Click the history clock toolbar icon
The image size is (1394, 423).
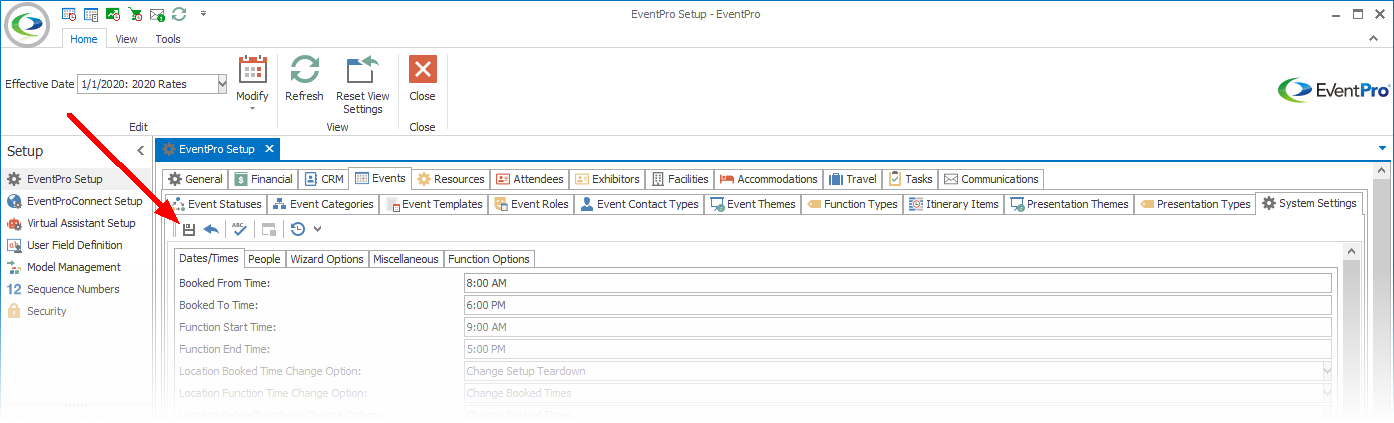(x=298, y=229)
